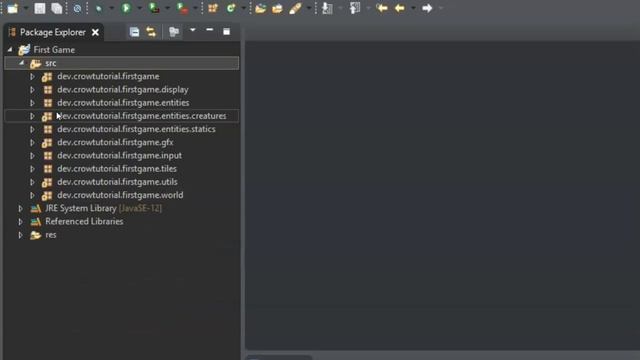
Task: Expand the dev.crowtutorial.firstgame.entities package arrow
Action: pos(32,103)
